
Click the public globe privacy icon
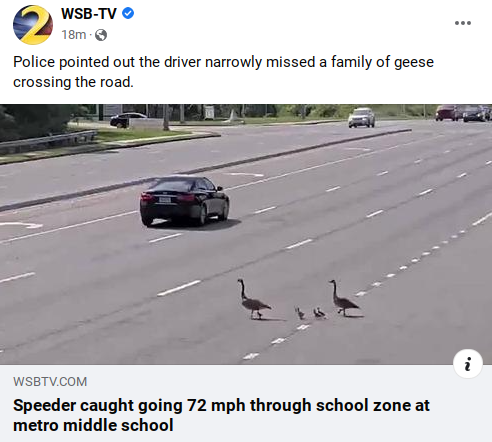point(101,35)
